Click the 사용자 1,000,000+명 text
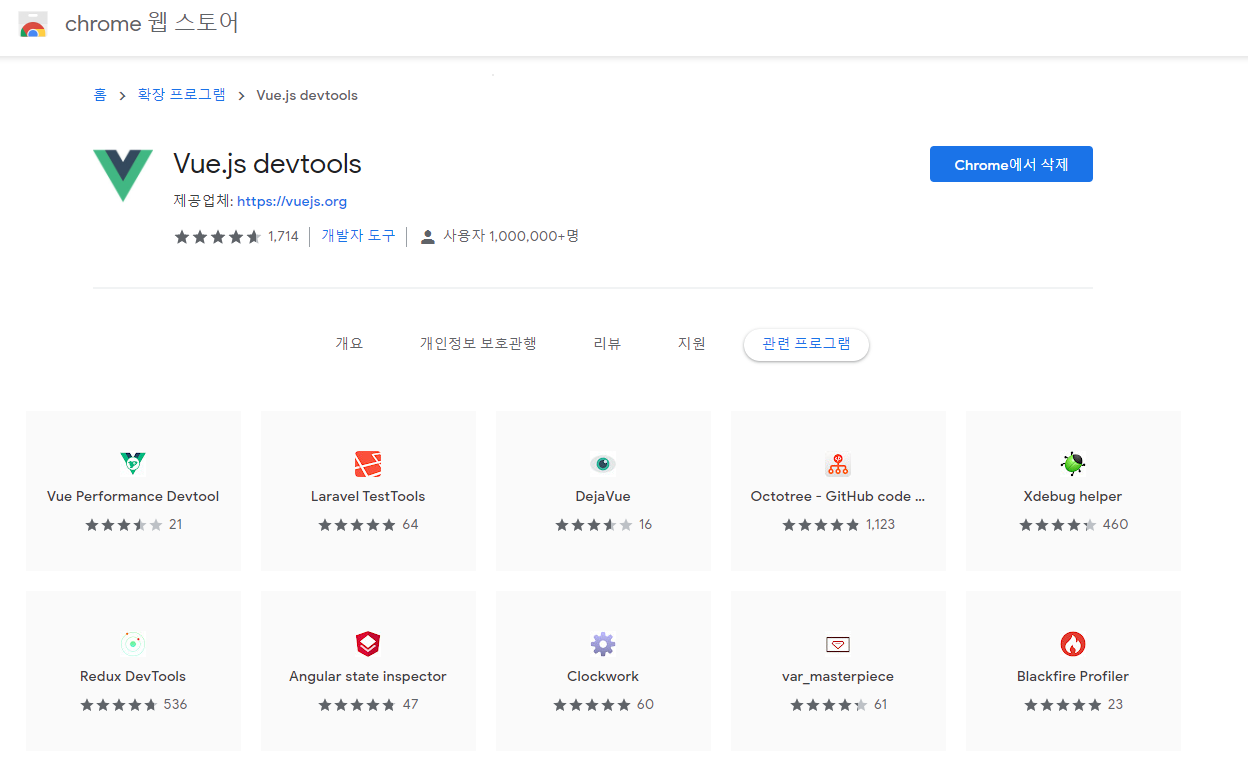The image size is (1248, 764). [511, 236]
